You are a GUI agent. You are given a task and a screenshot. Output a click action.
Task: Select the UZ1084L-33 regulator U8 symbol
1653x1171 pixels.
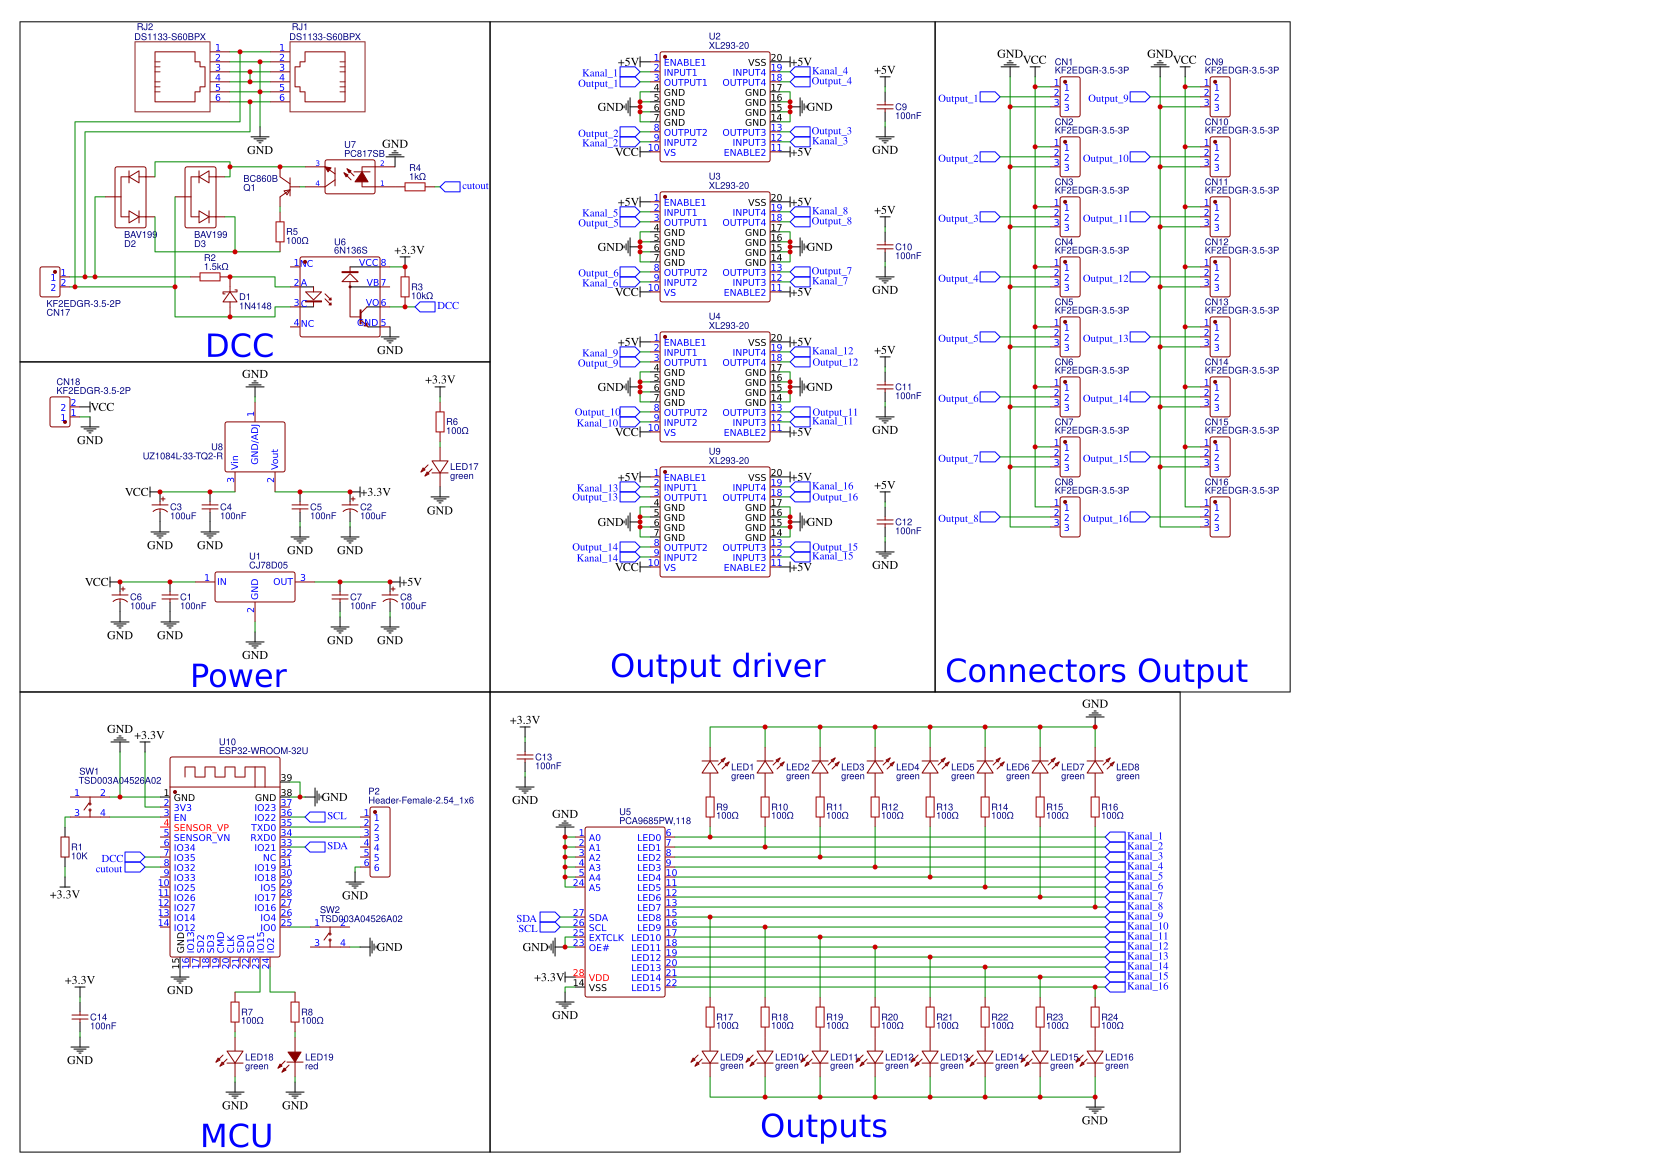(255, 447)
